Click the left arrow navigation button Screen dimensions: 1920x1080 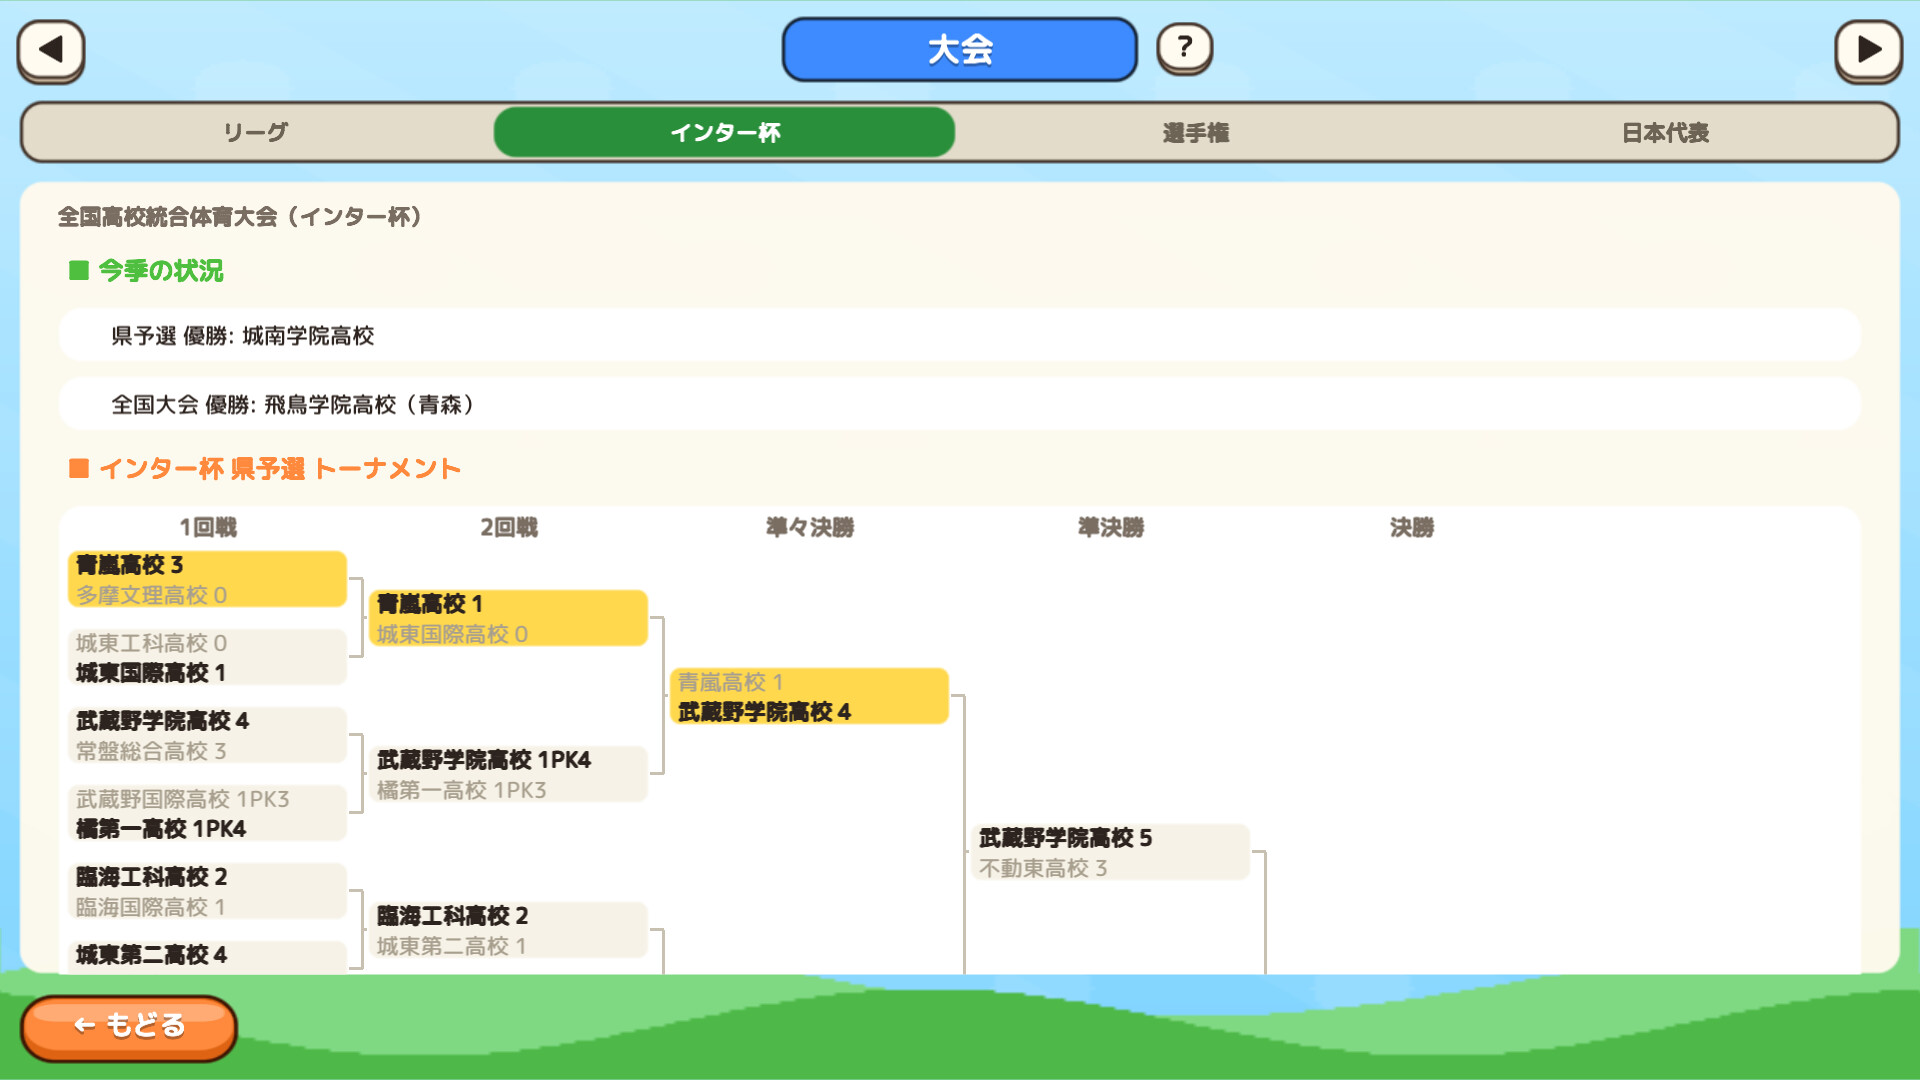click(51, 50)
